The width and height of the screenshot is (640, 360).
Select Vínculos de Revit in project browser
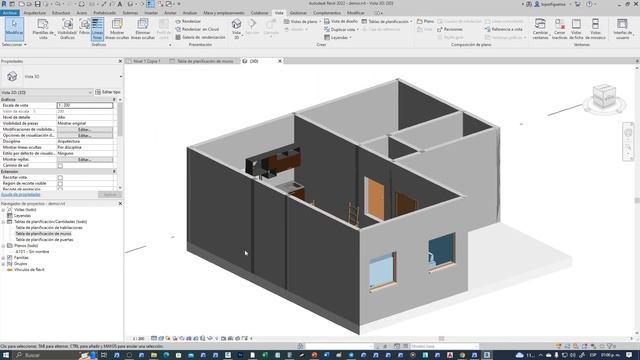[x=29, y=270]
